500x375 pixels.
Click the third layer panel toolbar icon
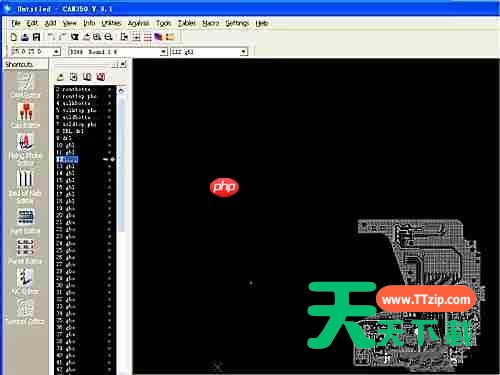(x=87, y=77)
